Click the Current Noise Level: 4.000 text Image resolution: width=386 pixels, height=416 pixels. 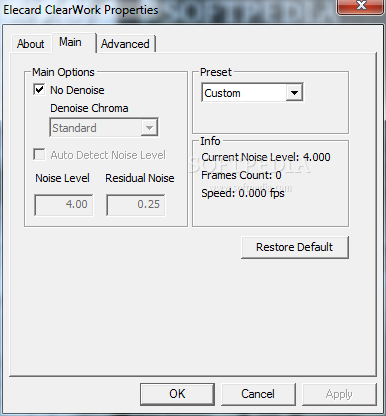point(266,157)
